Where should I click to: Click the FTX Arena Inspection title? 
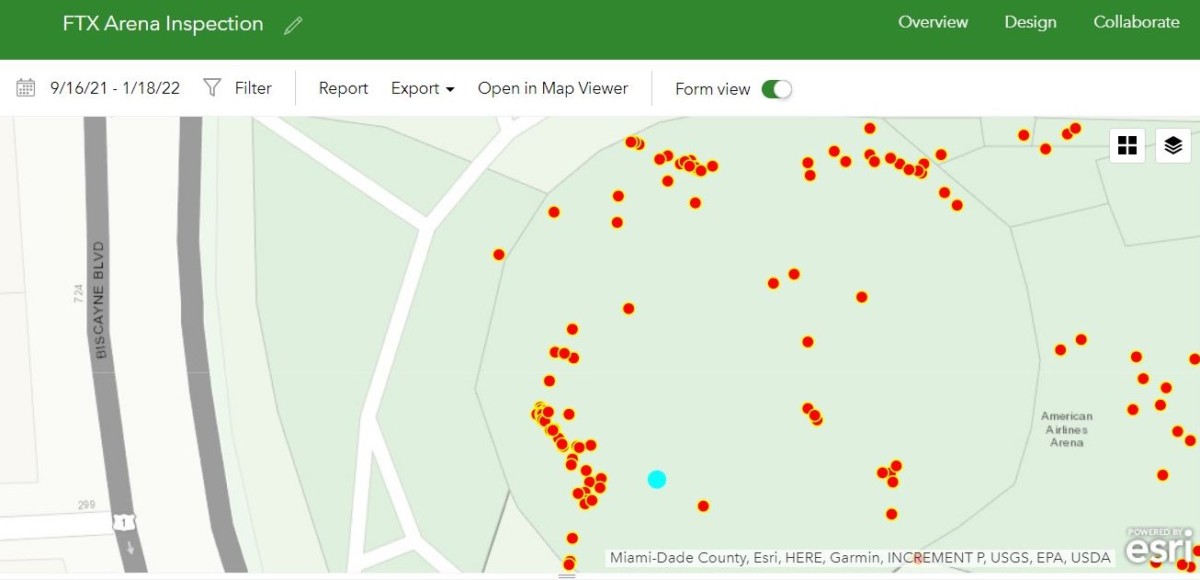tap(163, 24)
